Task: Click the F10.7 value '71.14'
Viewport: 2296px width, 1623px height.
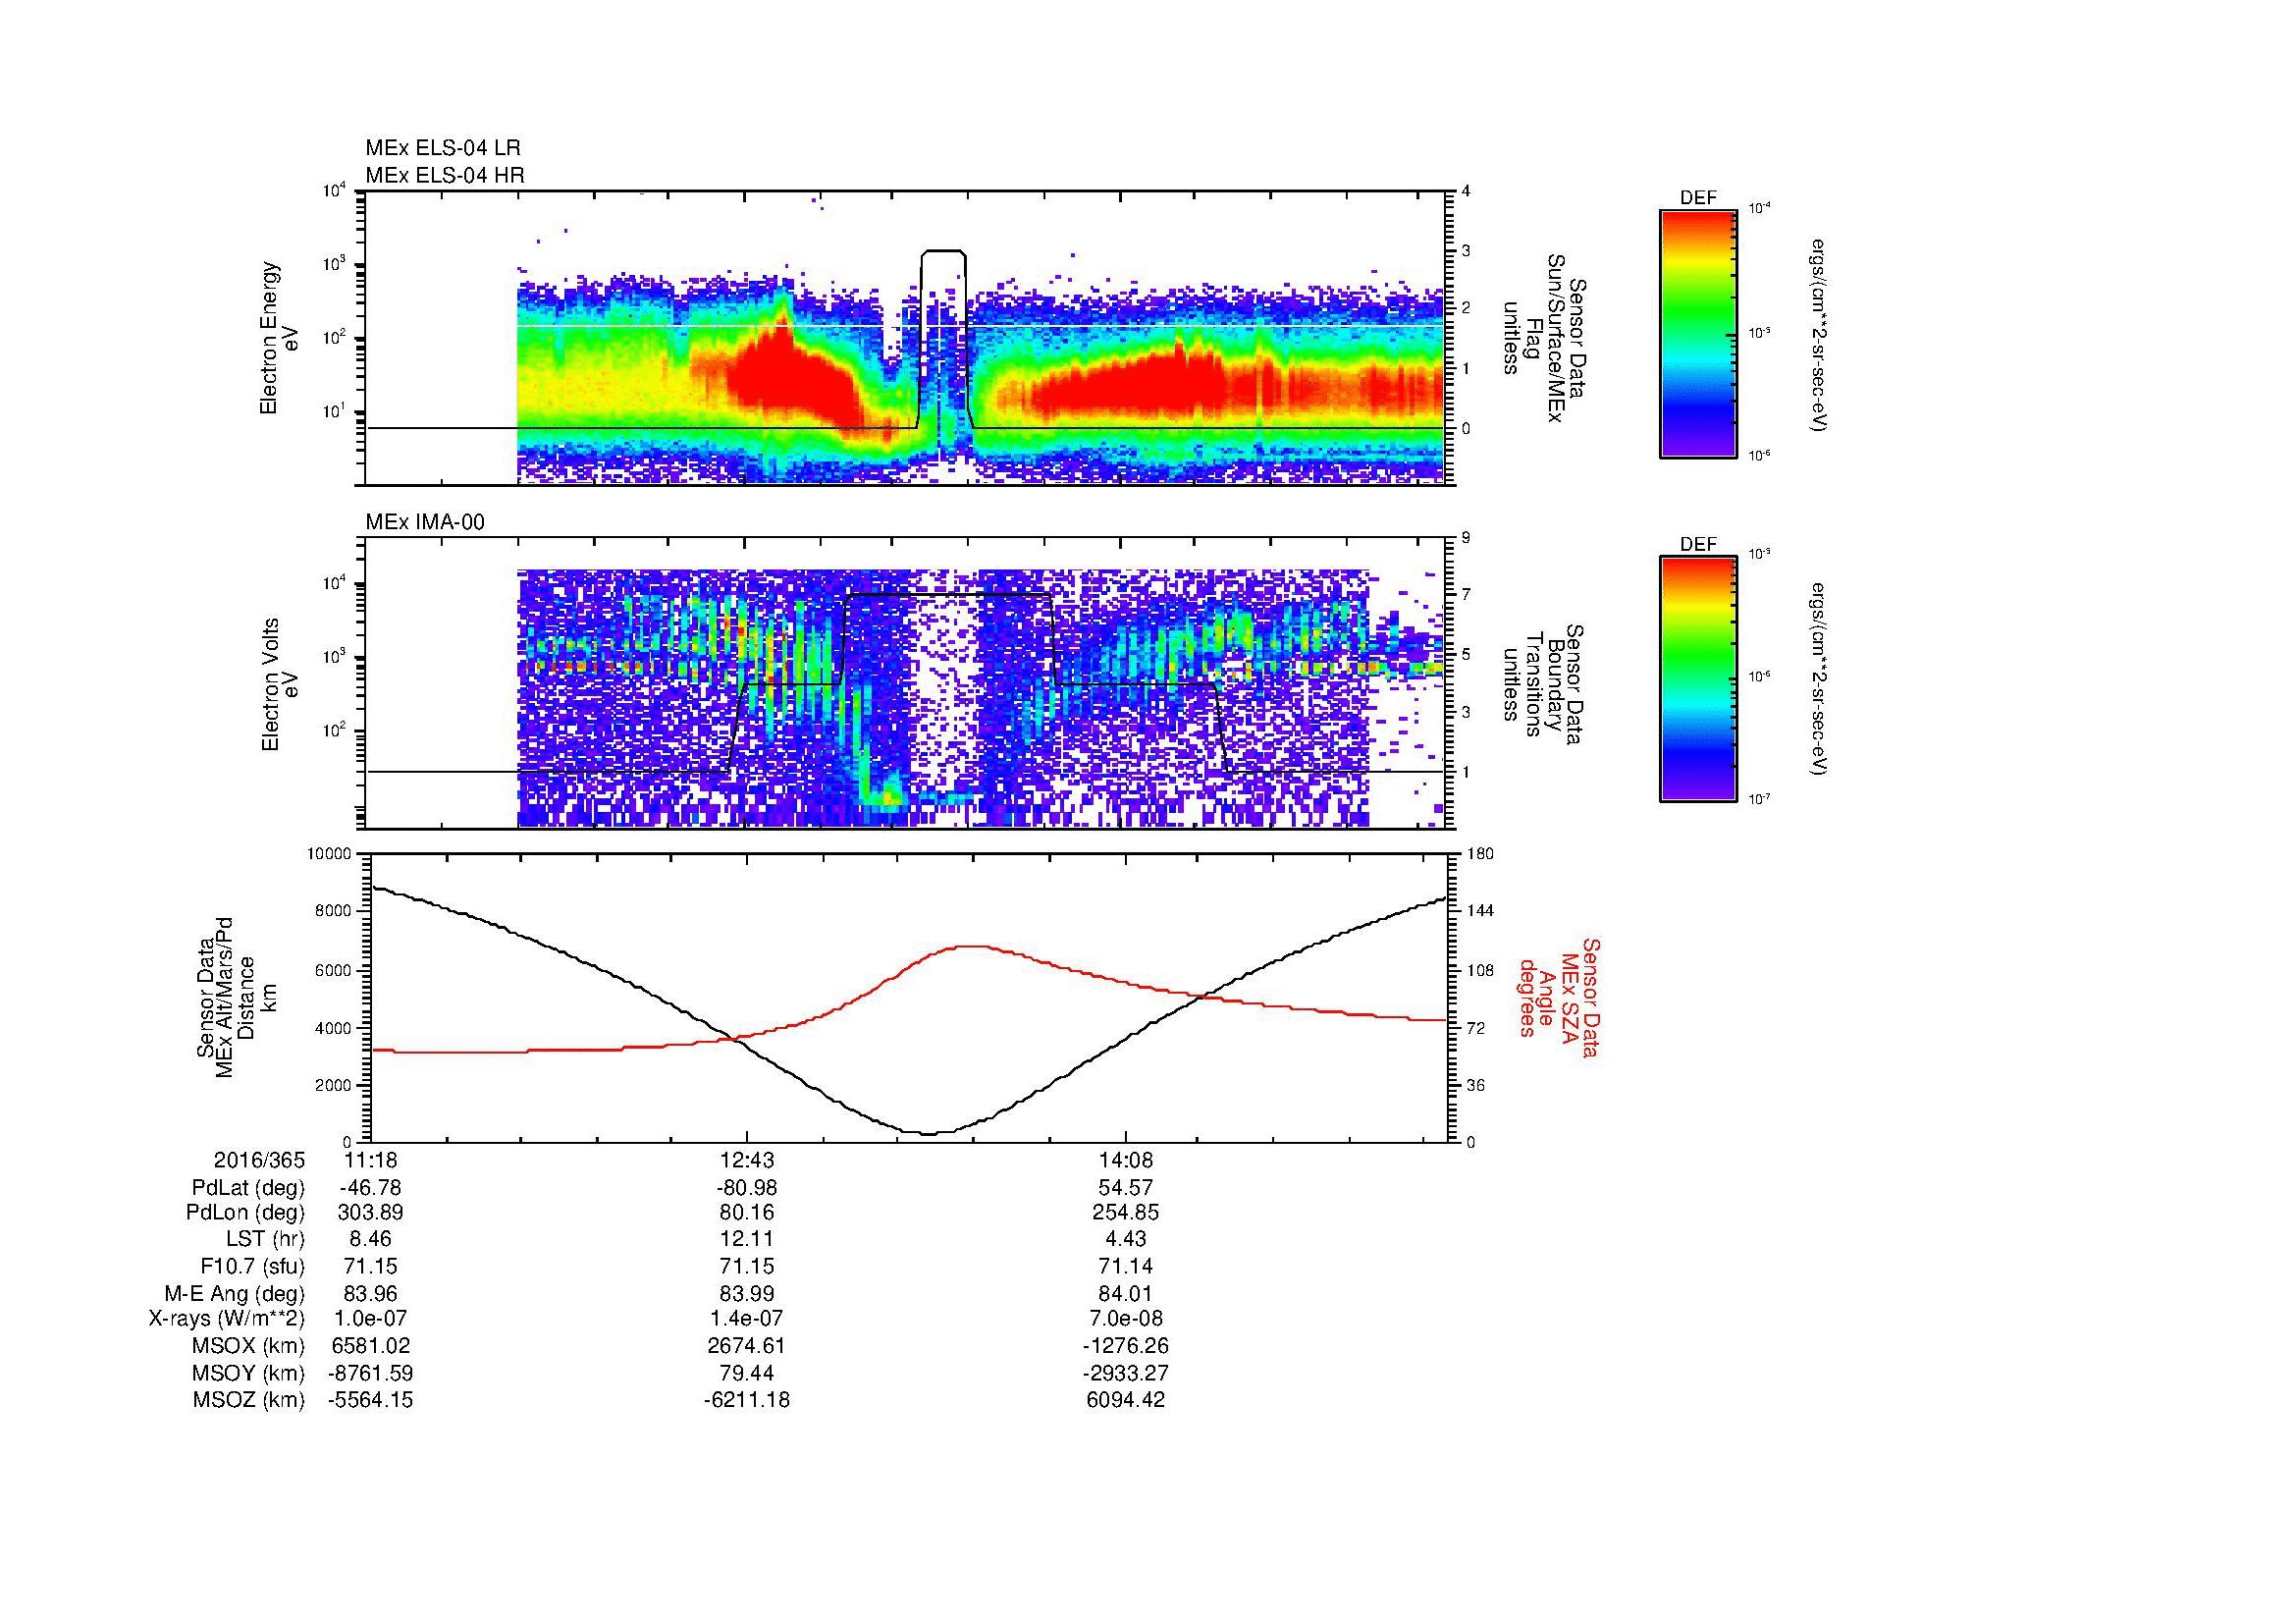Action: coord(1126,1266)
